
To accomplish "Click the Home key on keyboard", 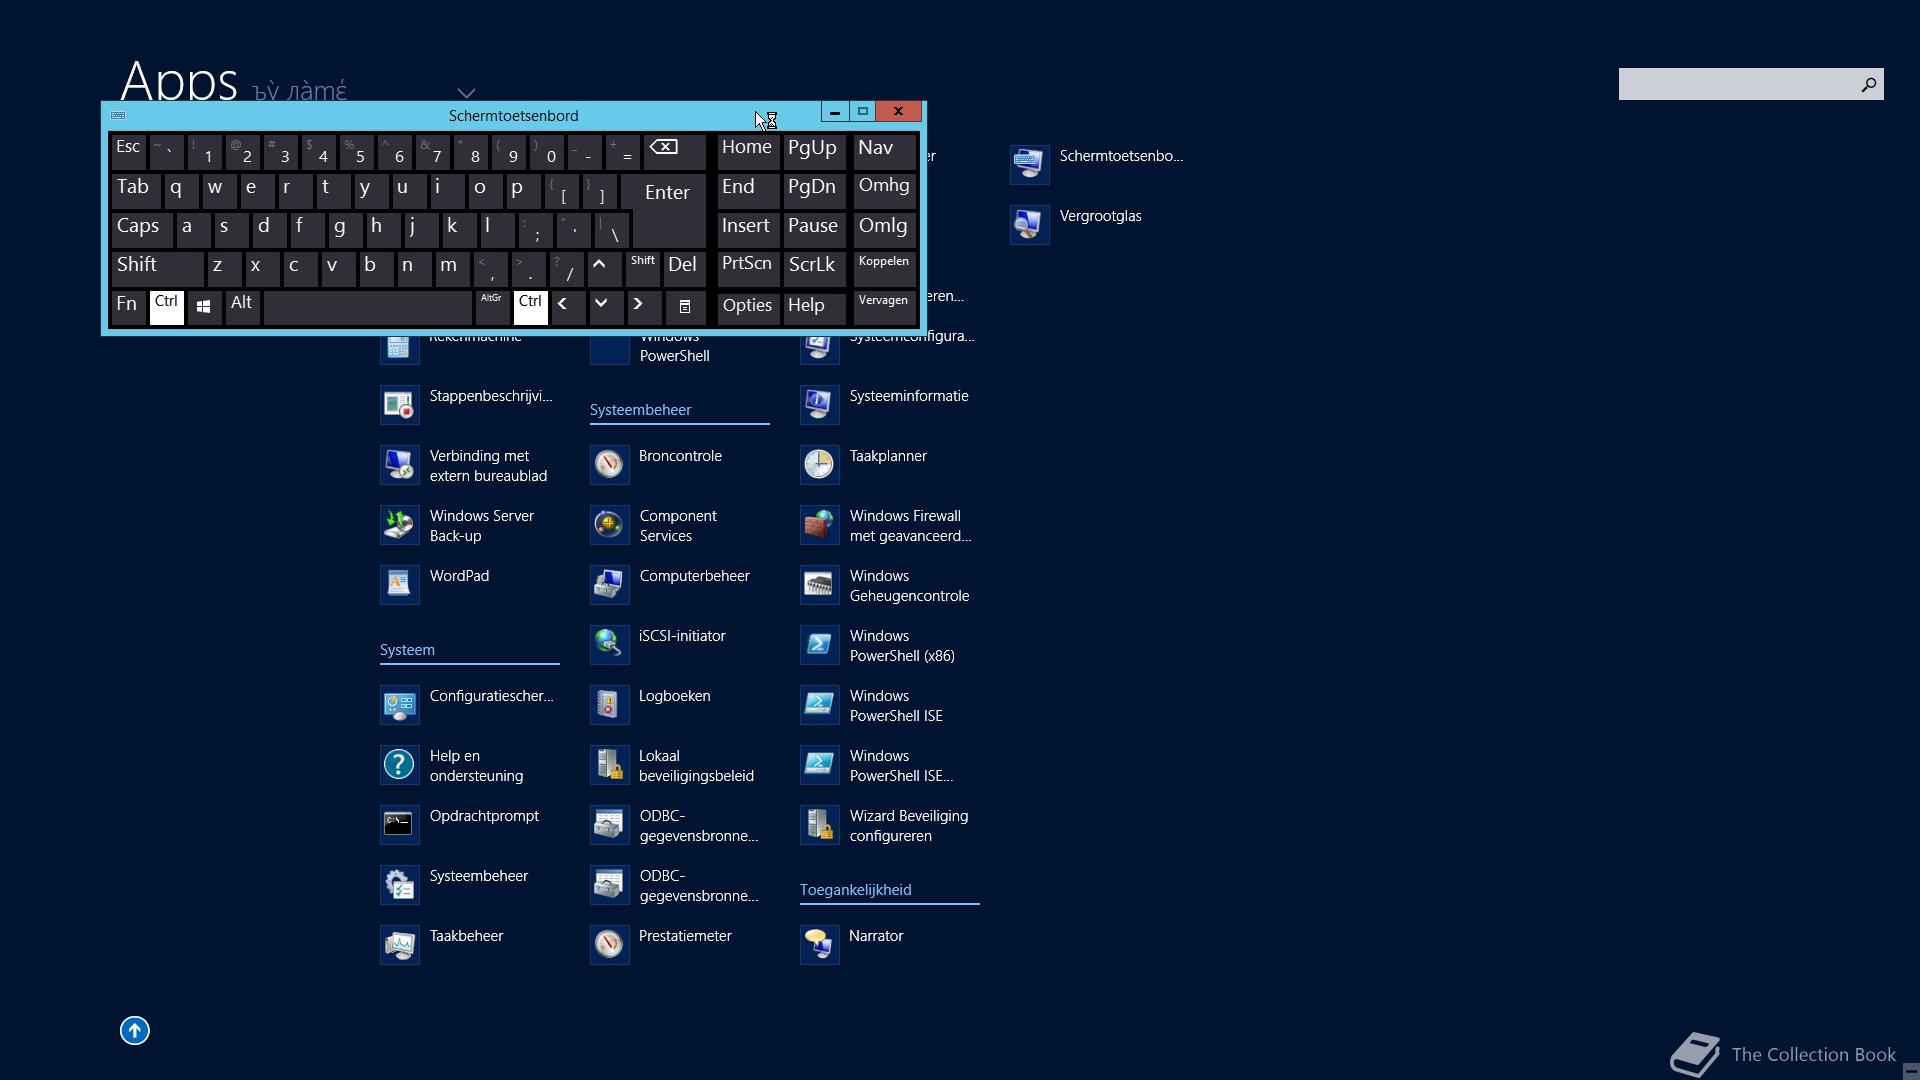I will coord(748,151).
